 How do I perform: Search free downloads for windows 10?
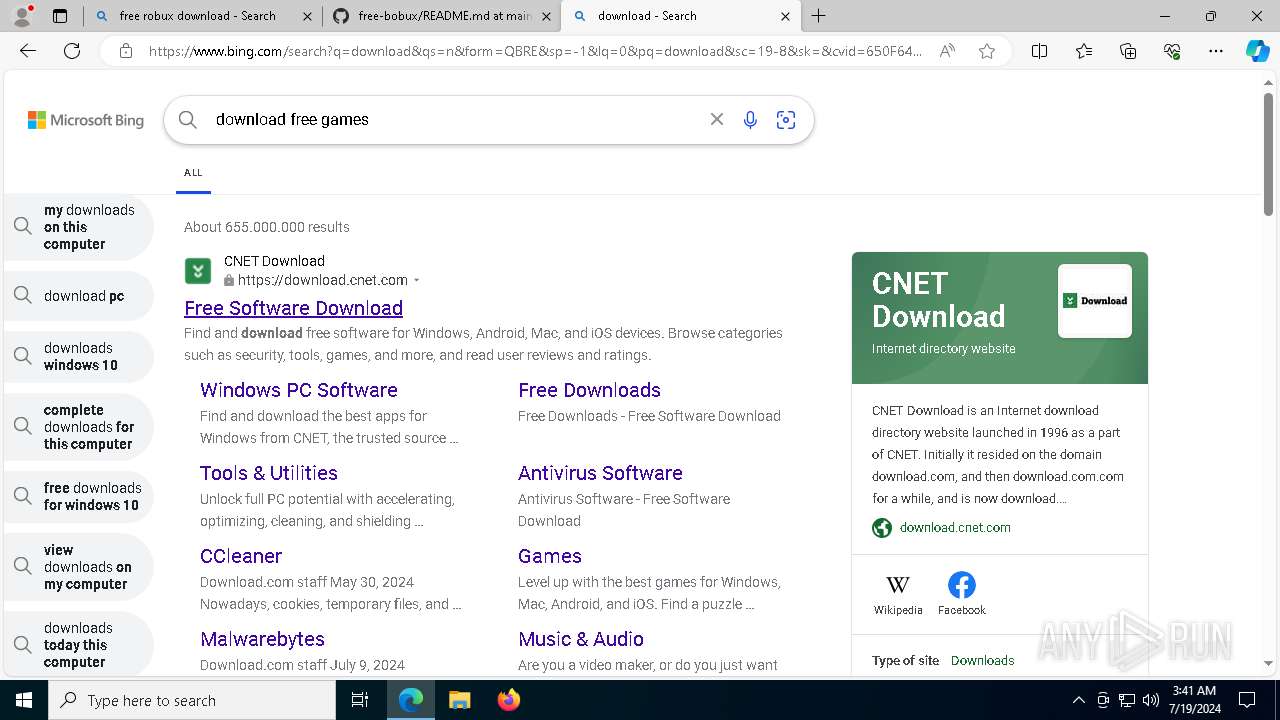pos(79,497)
